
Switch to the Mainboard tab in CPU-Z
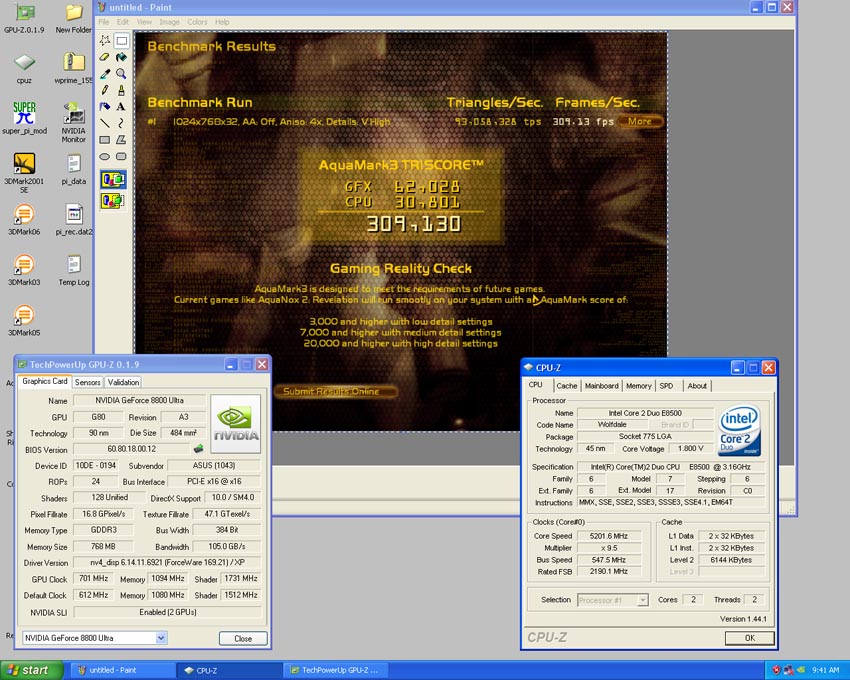601,386
